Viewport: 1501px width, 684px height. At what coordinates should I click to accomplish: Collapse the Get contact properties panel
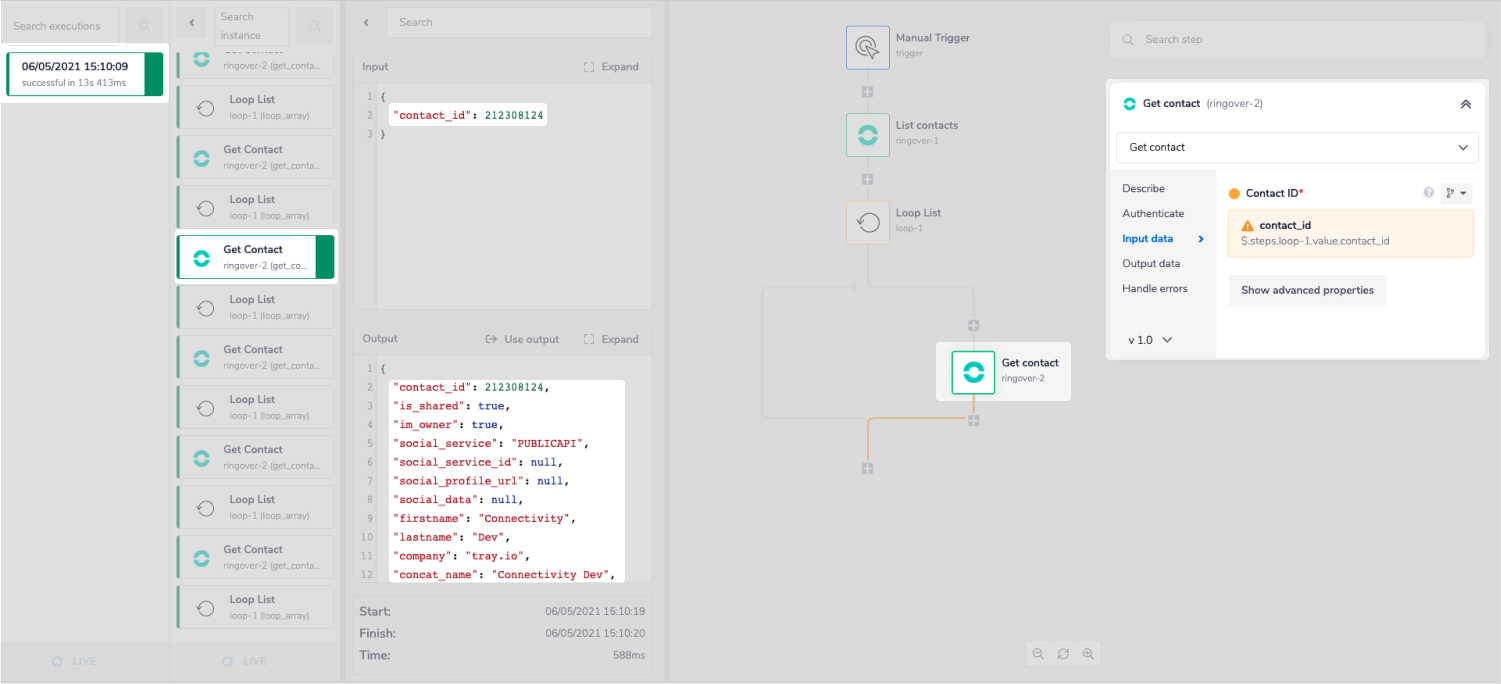point(1466,103)
